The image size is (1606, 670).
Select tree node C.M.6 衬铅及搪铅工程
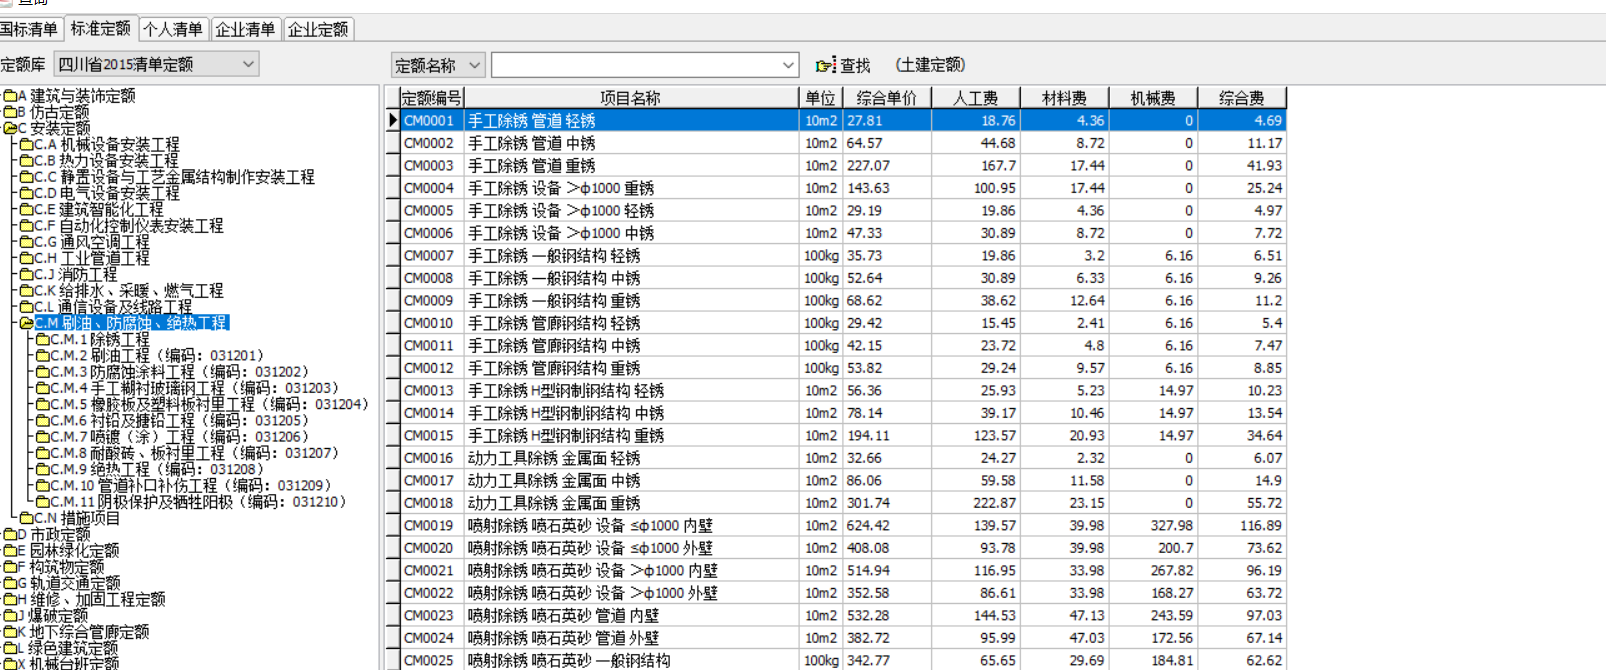point(180,420)
